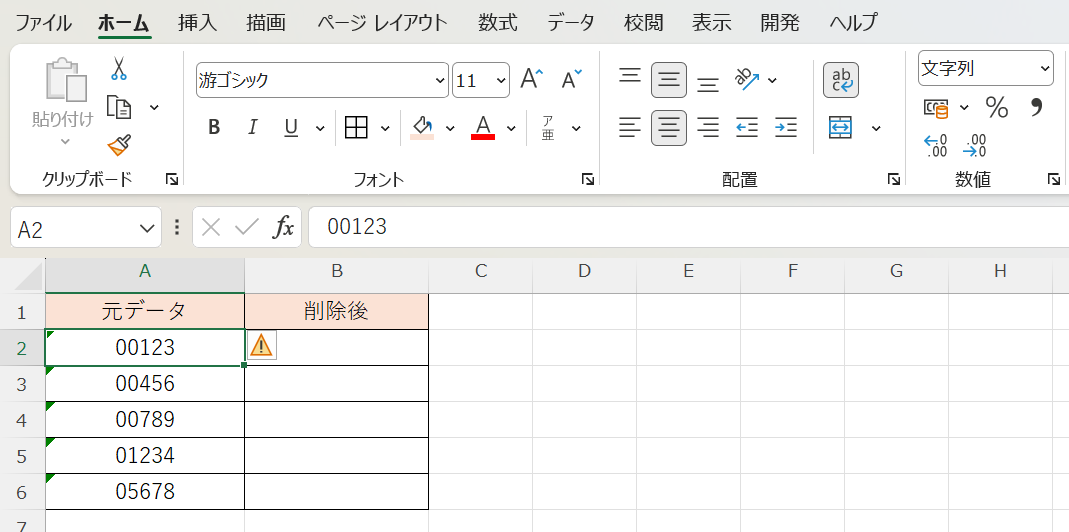1069x532 pixels.
Task: Toggle Bold formatting
Action: pos(213,128)
